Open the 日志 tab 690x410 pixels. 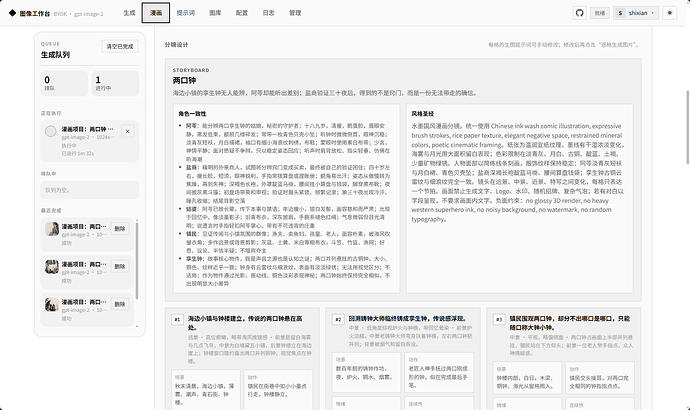[x=268, y=13]
